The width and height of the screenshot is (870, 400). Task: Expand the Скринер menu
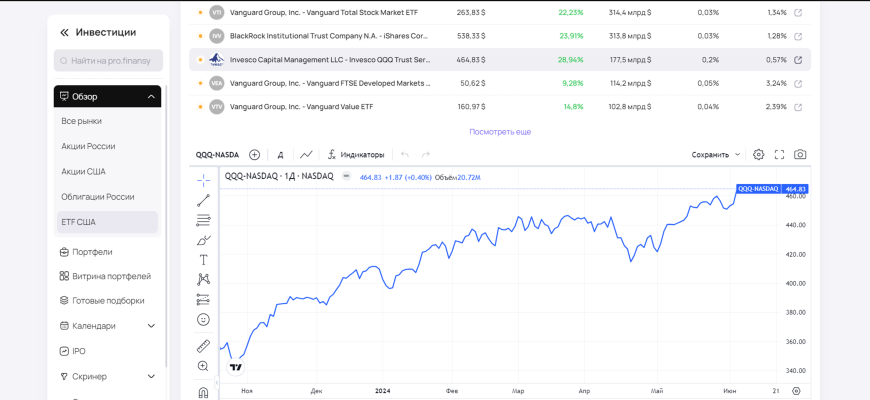click(x=151, y=377)
